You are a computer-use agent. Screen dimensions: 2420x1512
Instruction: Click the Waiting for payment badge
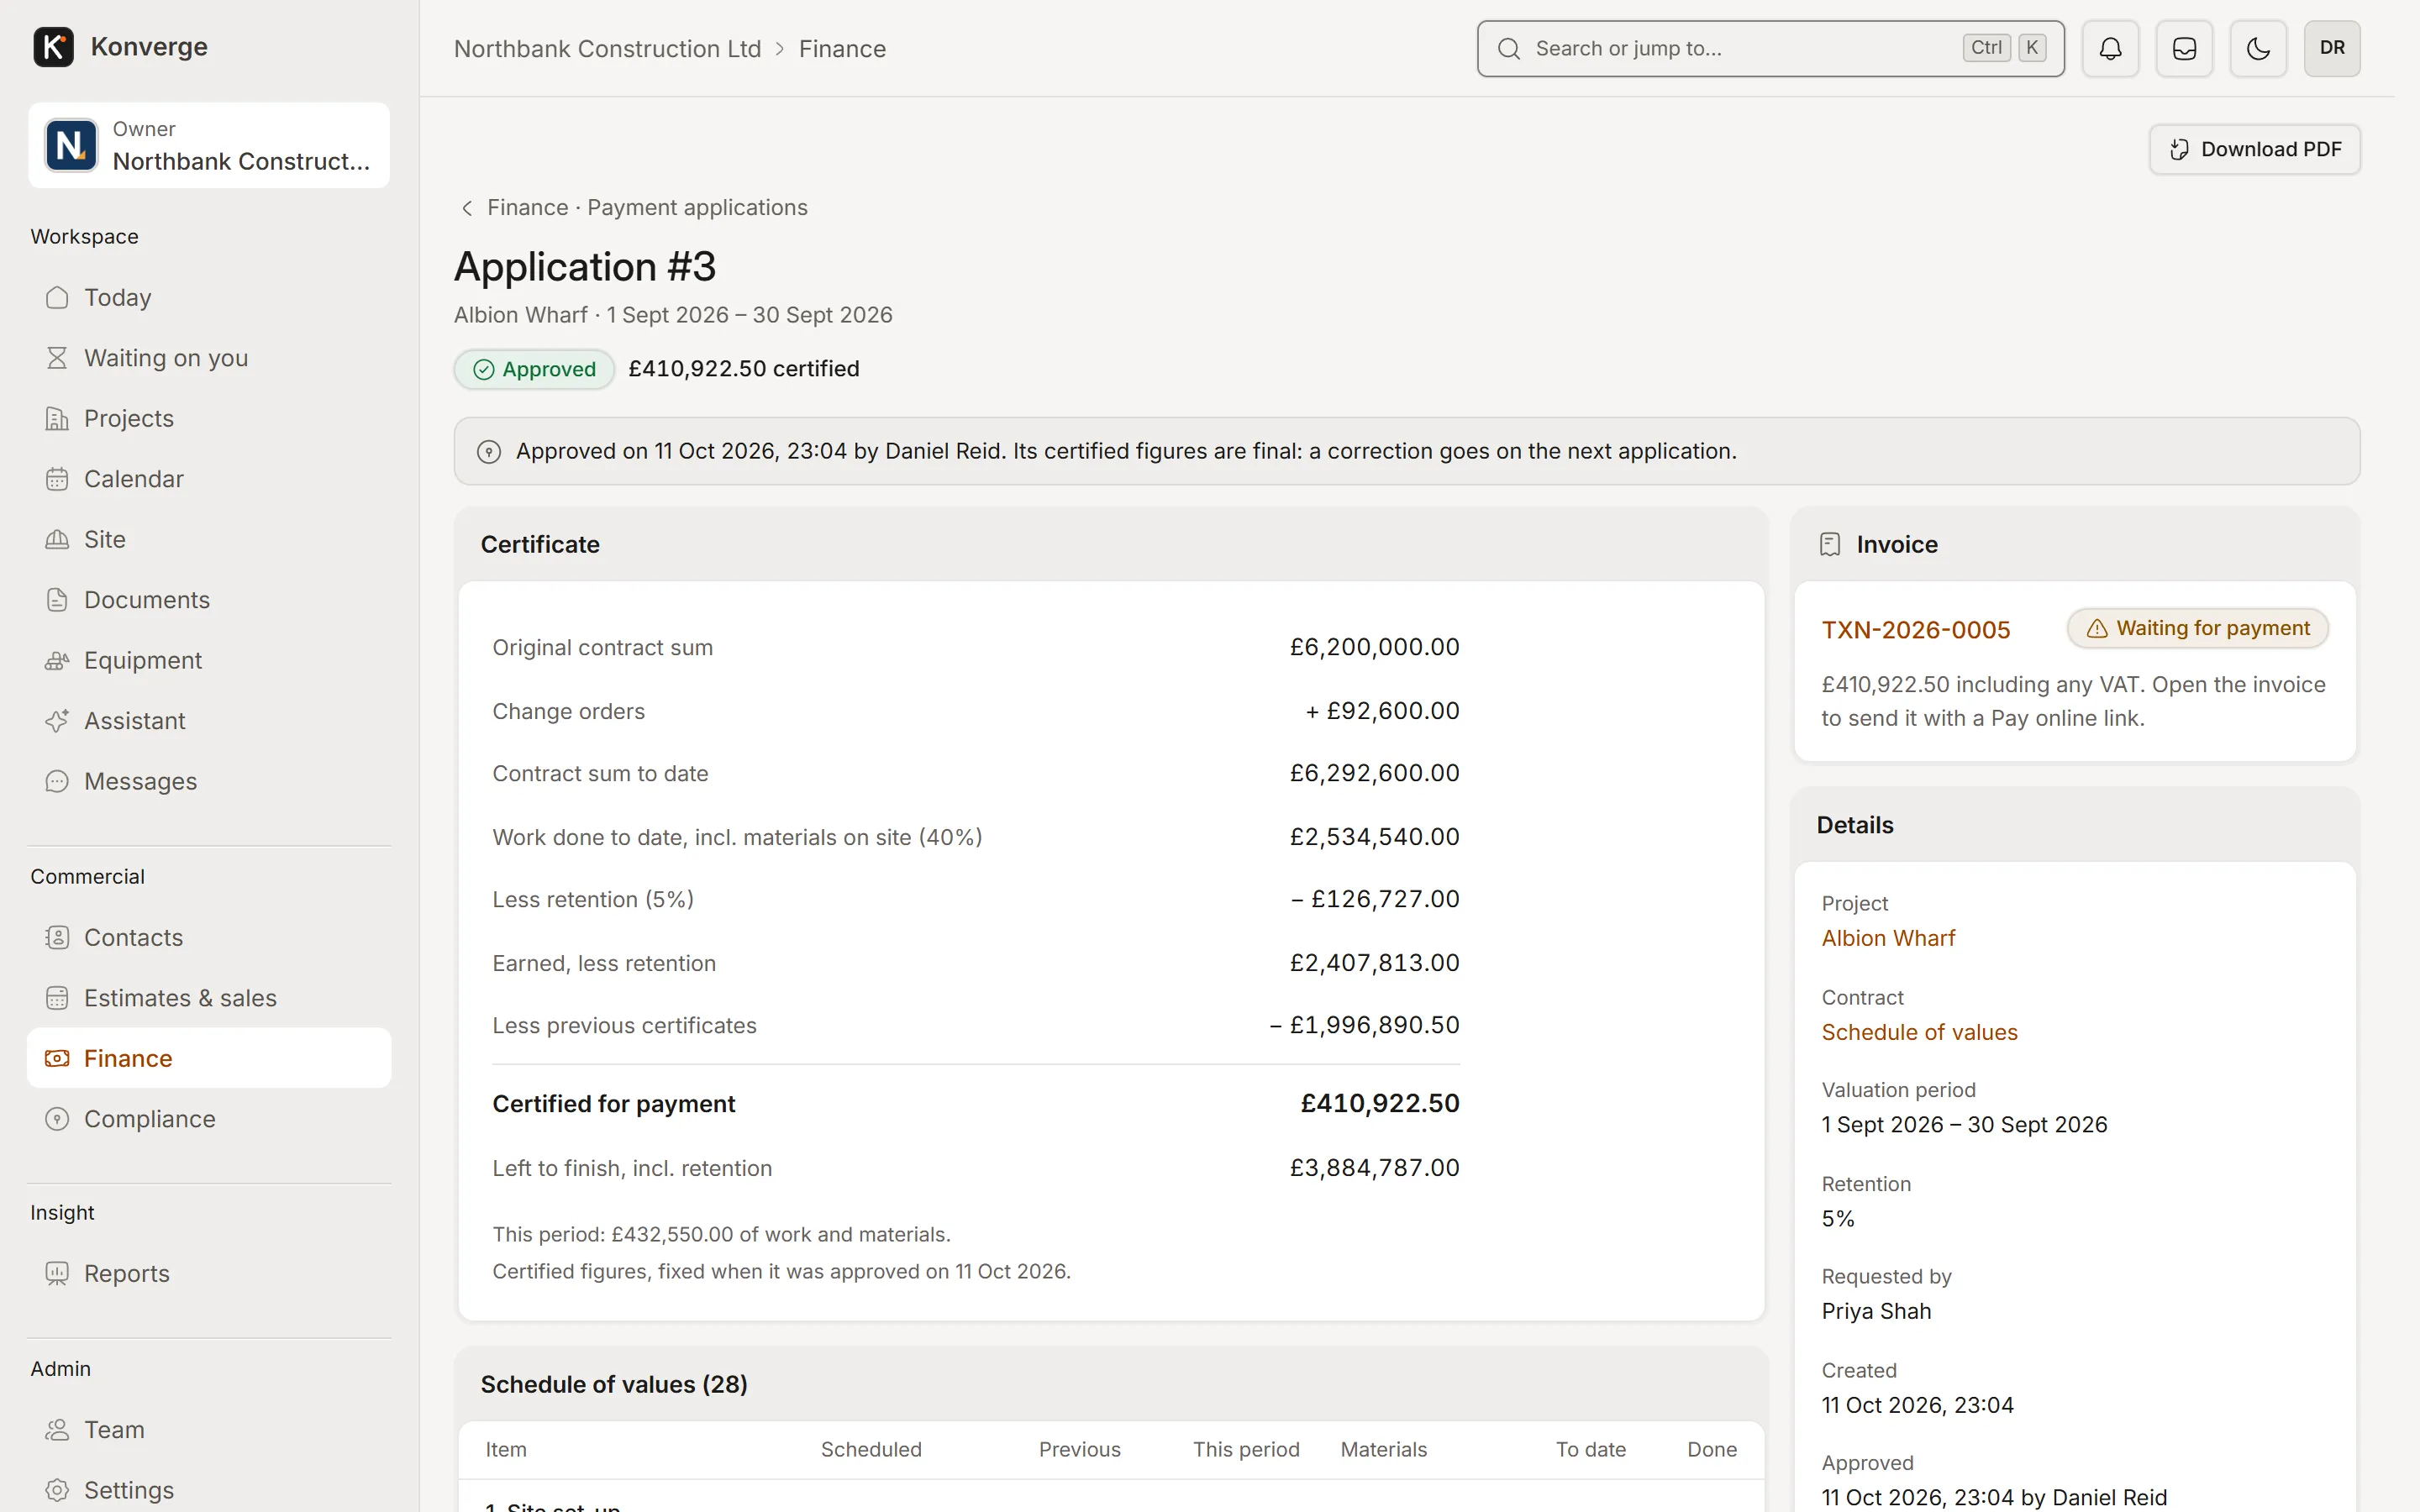[x=2197, y=628]
